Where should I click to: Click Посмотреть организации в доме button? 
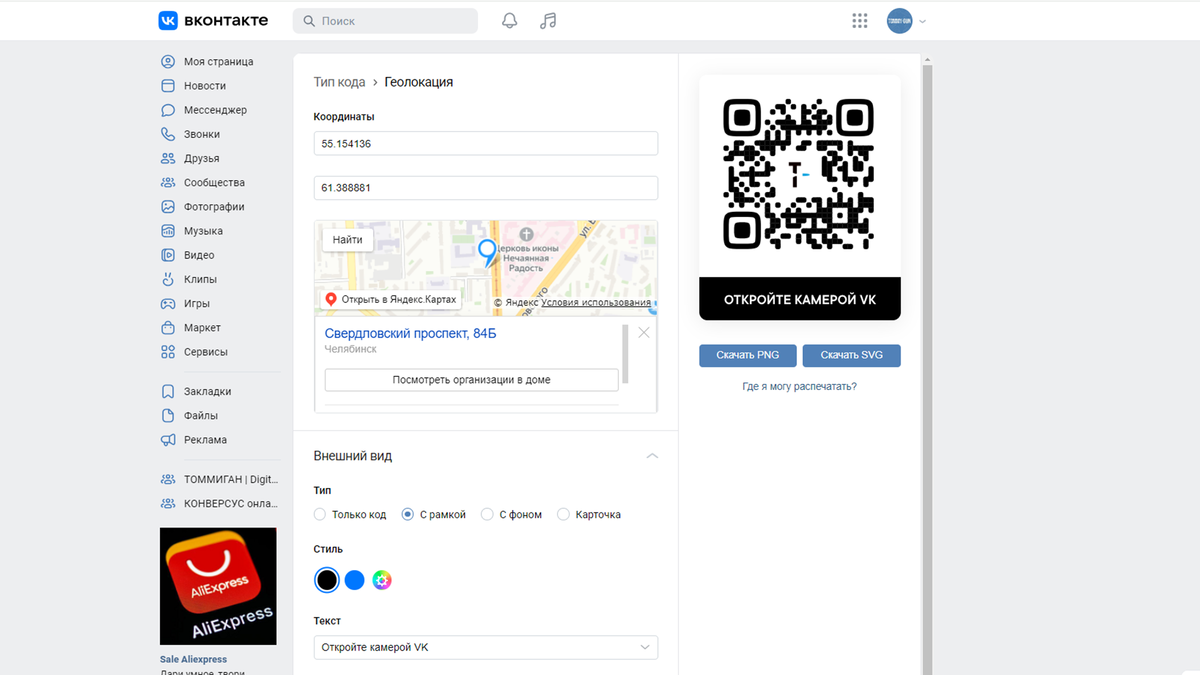tap(471, 380)
